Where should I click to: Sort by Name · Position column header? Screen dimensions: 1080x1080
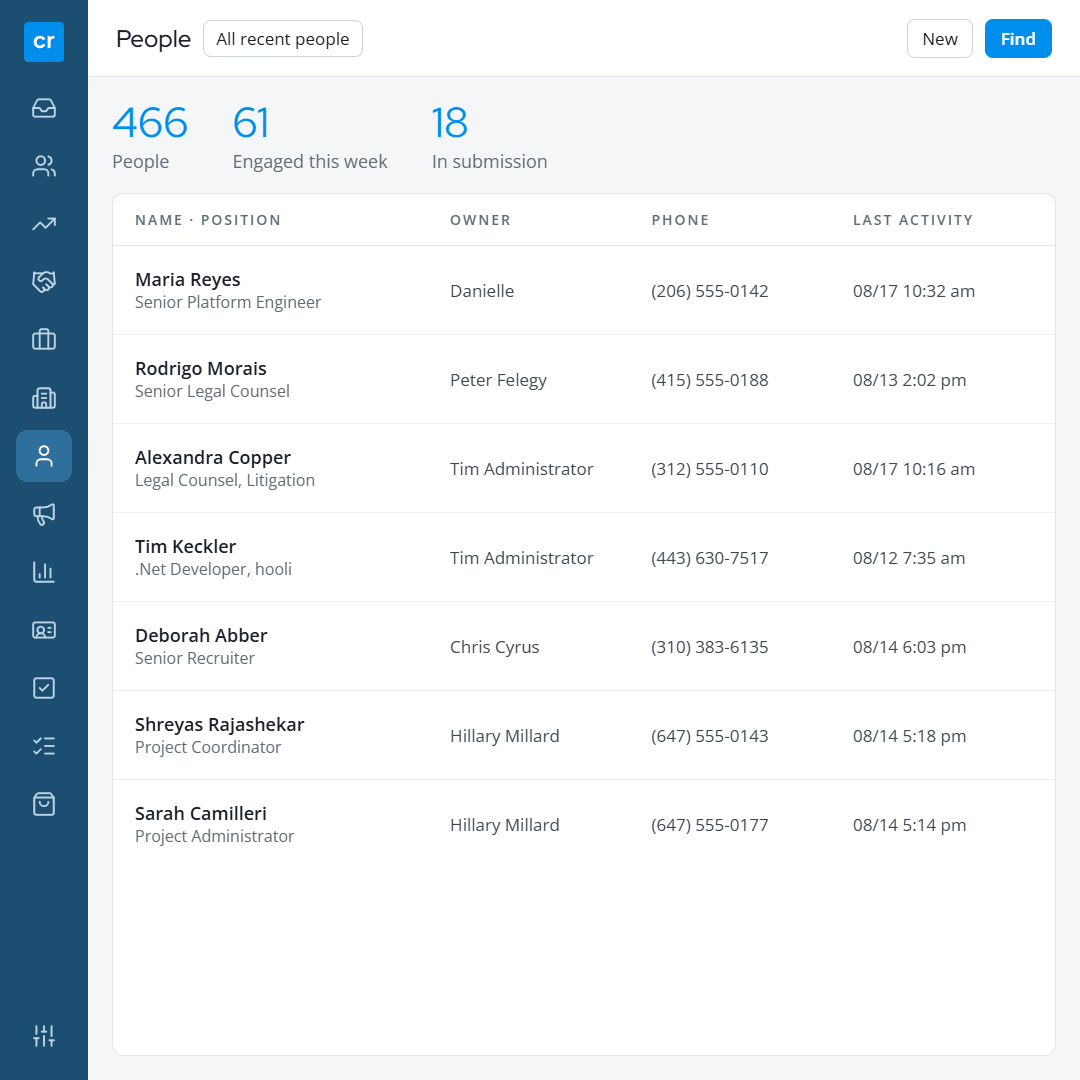[208, 220]
